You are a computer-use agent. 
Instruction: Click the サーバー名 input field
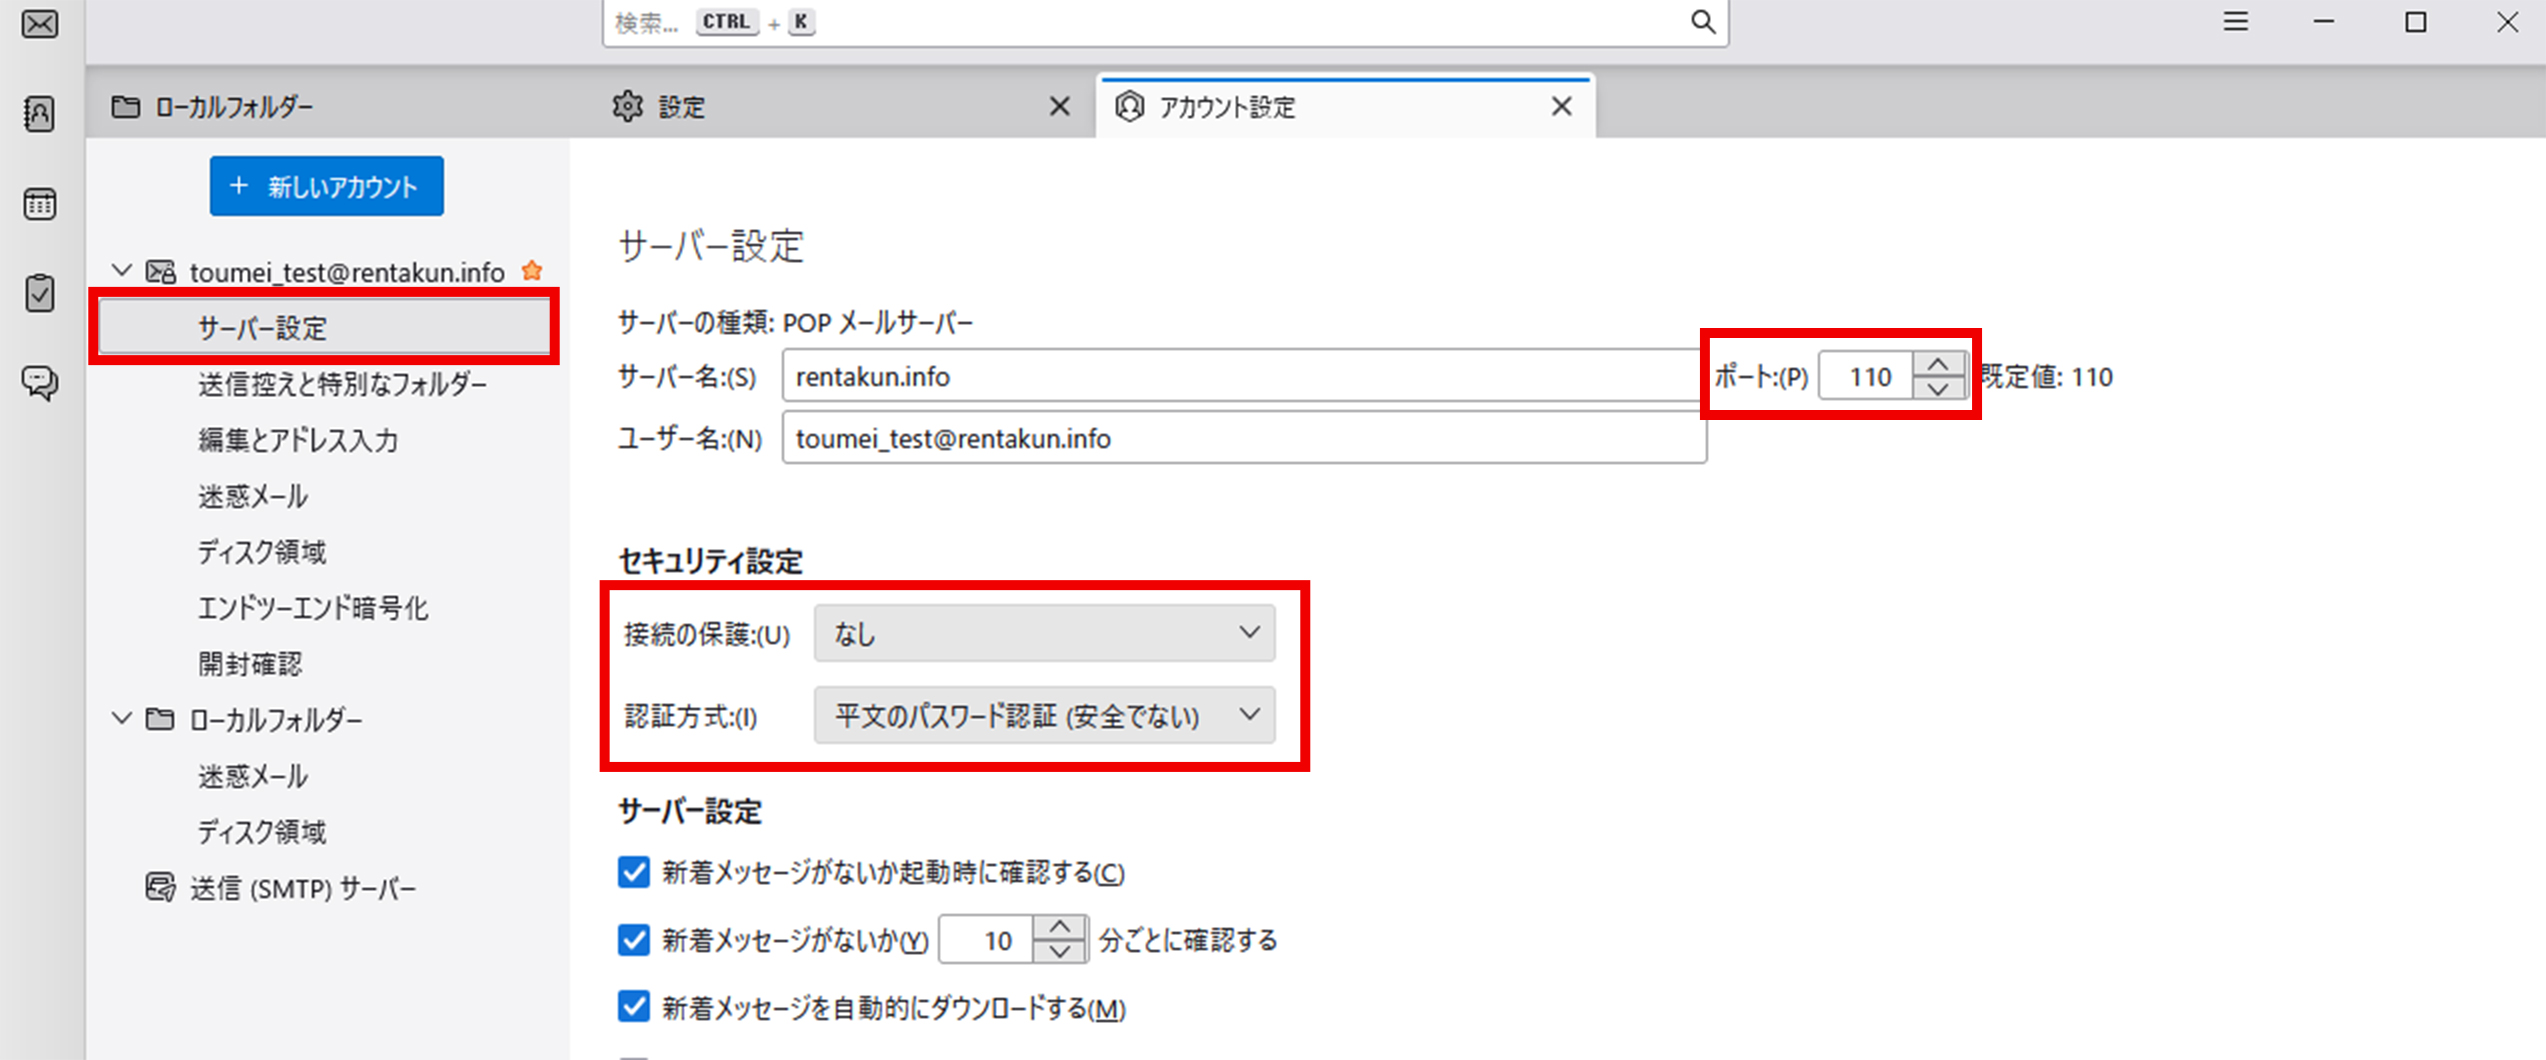tap(1240, 377)
